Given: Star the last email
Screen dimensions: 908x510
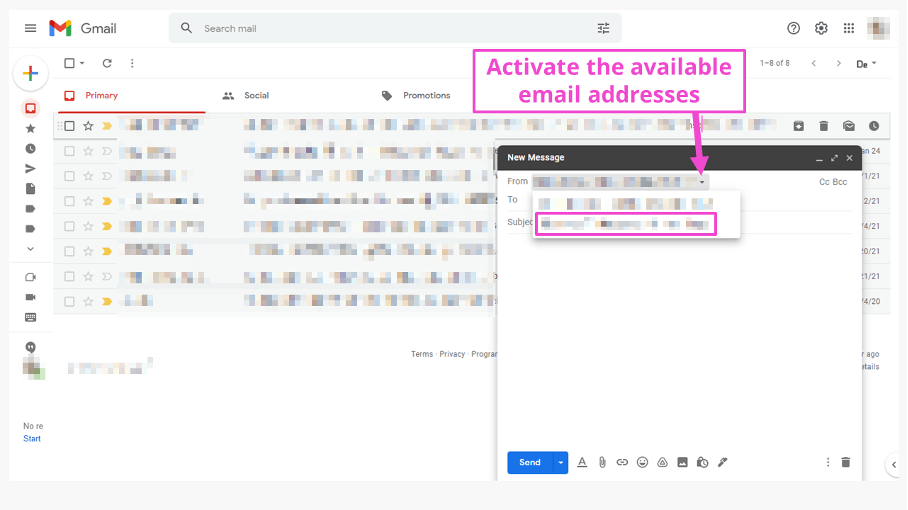Looking at the screenshot, I should tap(88, 302).
